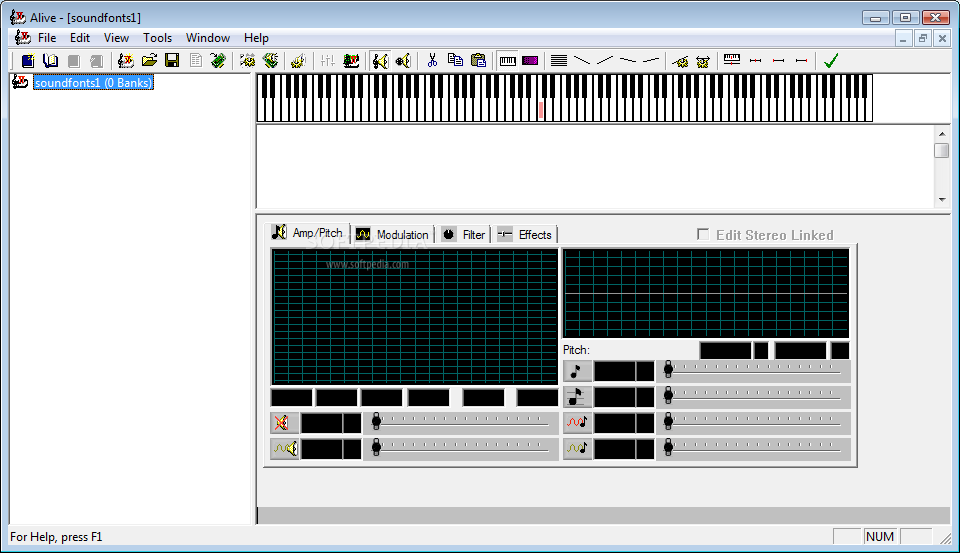Toggle the piano keyboard view icon
This screenshot has height=553, width=960.
(x=508, y=61)
